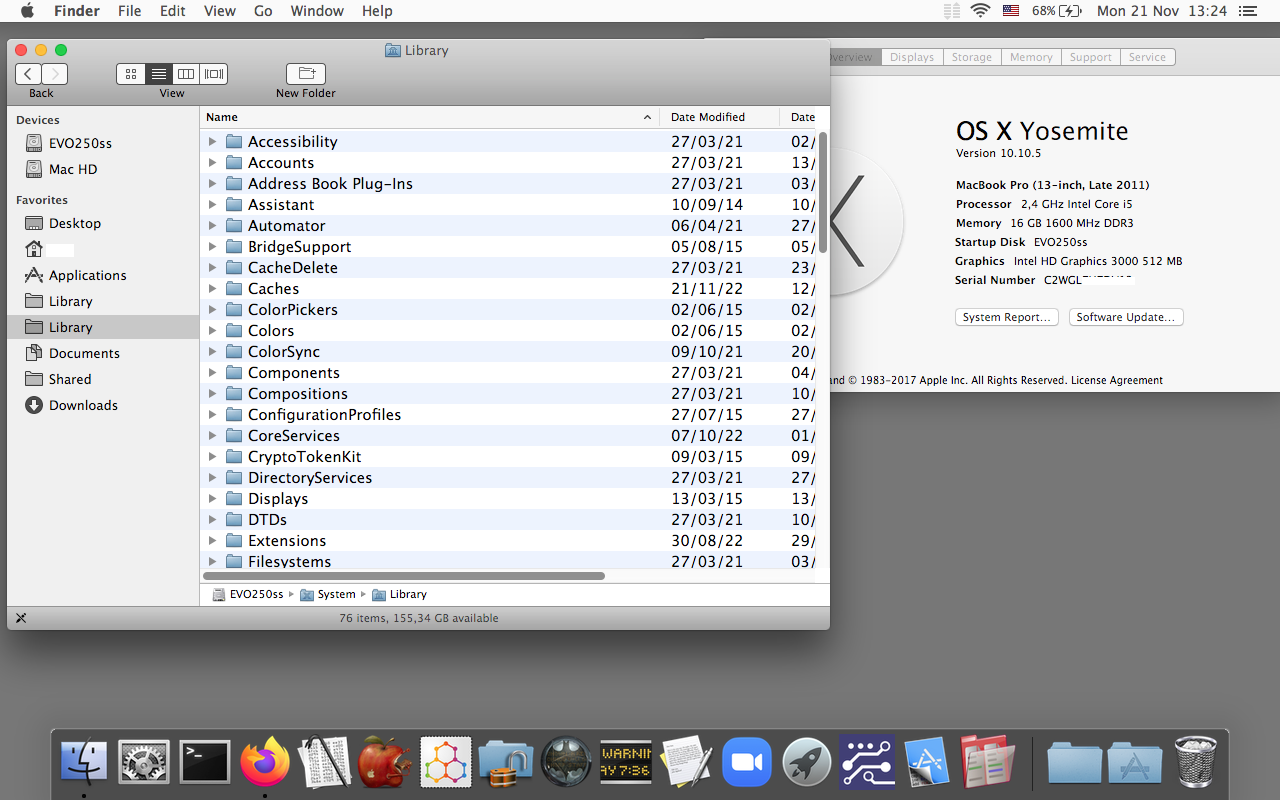Click the battery 68% menu bar indicator
This screenshot has width=1280, height=800.
coord(1058,11)
